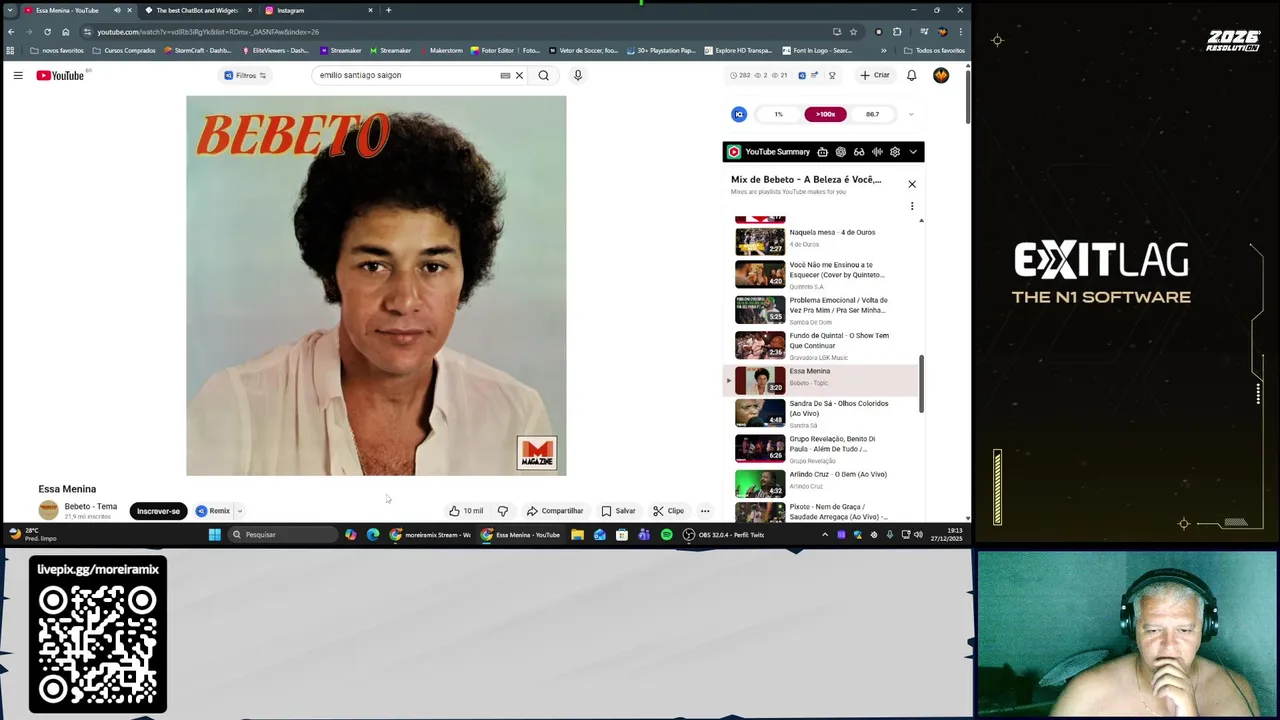The height and width of the screenshot is (720, 1280).
Task: Click the Compartilhar share button
Action: point(555,511)
